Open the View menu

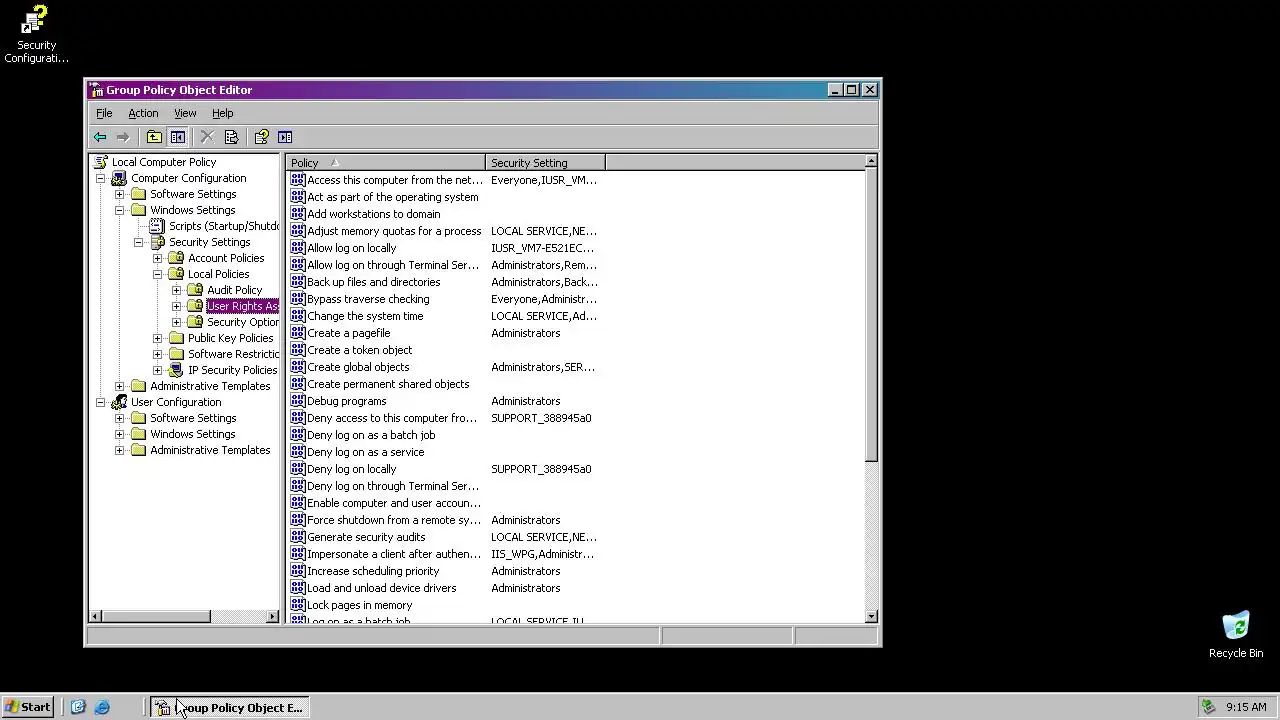[x=185, y=113]
